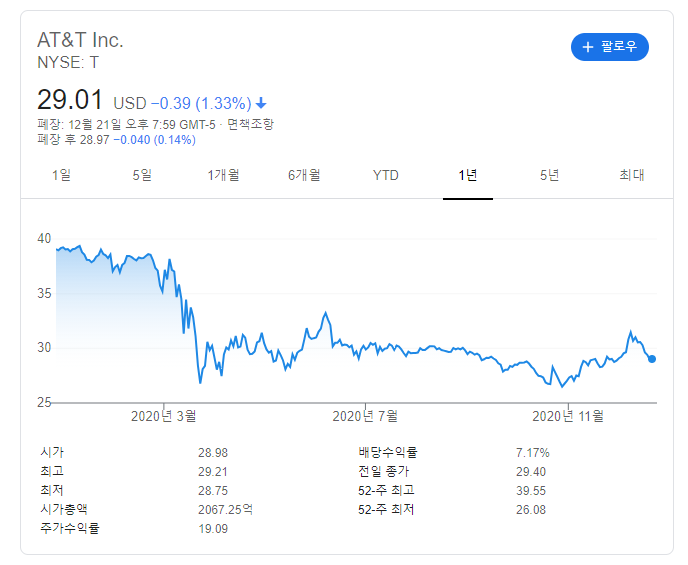This screenshot has width=688, height=565.
Task: Click the −0.39 (1.33%) change text
Action: pyautogui.click(x=201, y=104)
